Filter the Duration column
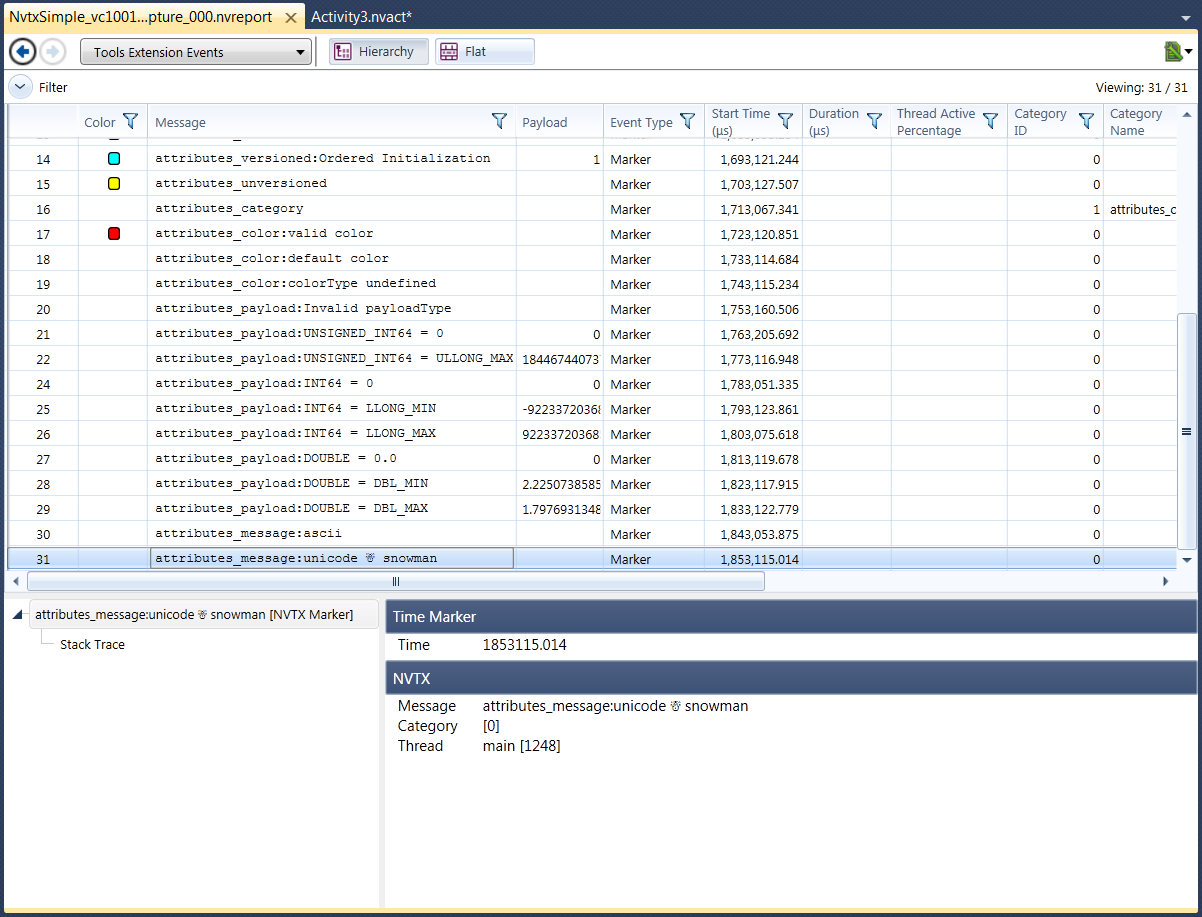 tap(874, 121)
